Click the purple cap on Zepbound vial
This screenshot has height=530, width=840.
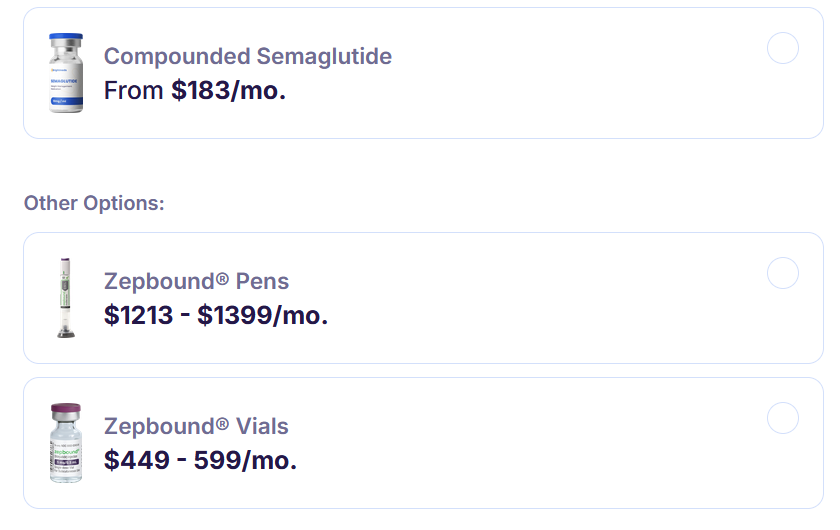point(65,410)
